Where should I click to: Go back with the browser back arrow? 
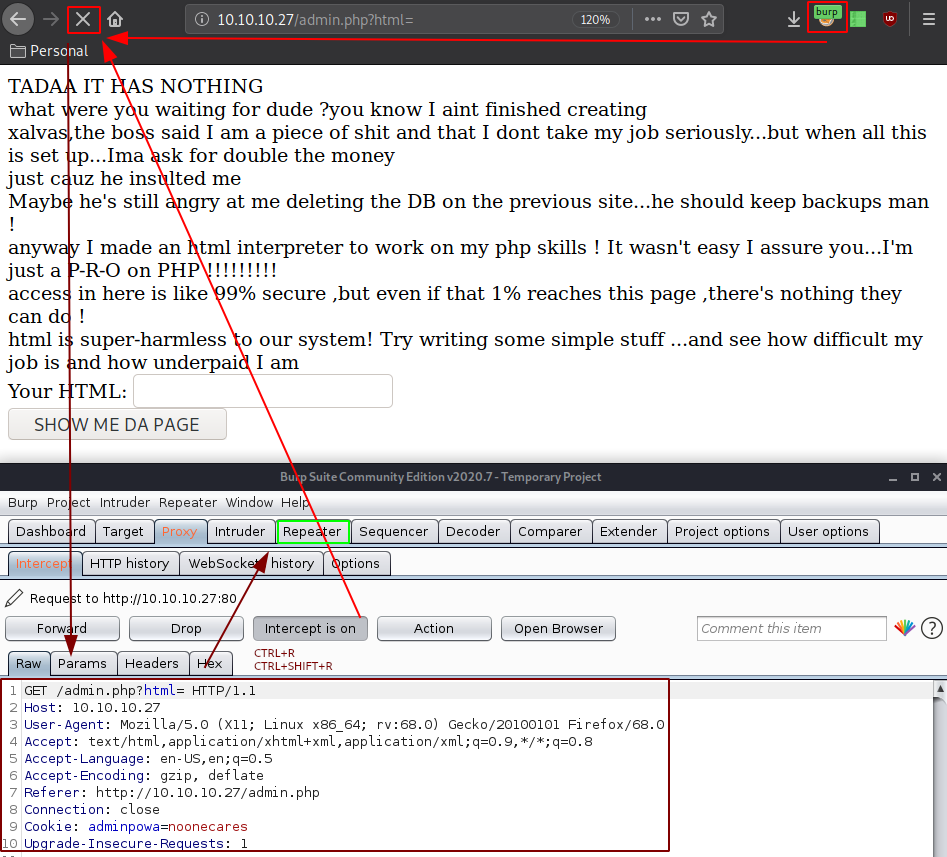(x=18, y=19)
